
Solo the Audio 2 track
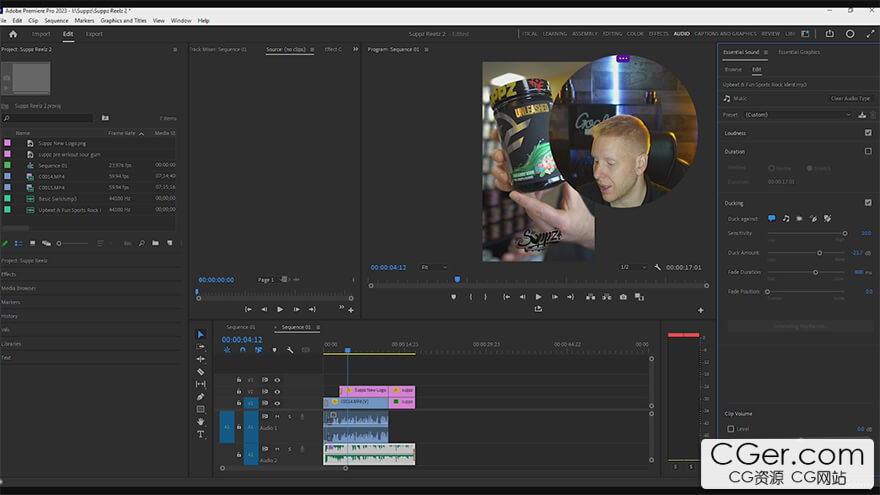pyautogui.click(x=290, y=449)
